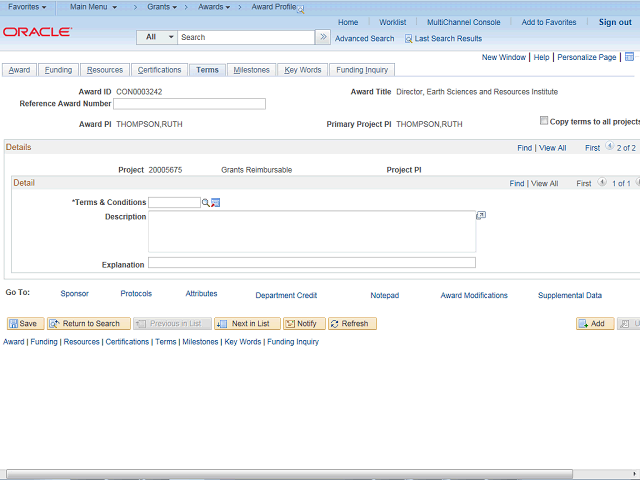Click the Add button
Image resolution: width=640 pixels, height=480 pixels.
pos(595,324)
